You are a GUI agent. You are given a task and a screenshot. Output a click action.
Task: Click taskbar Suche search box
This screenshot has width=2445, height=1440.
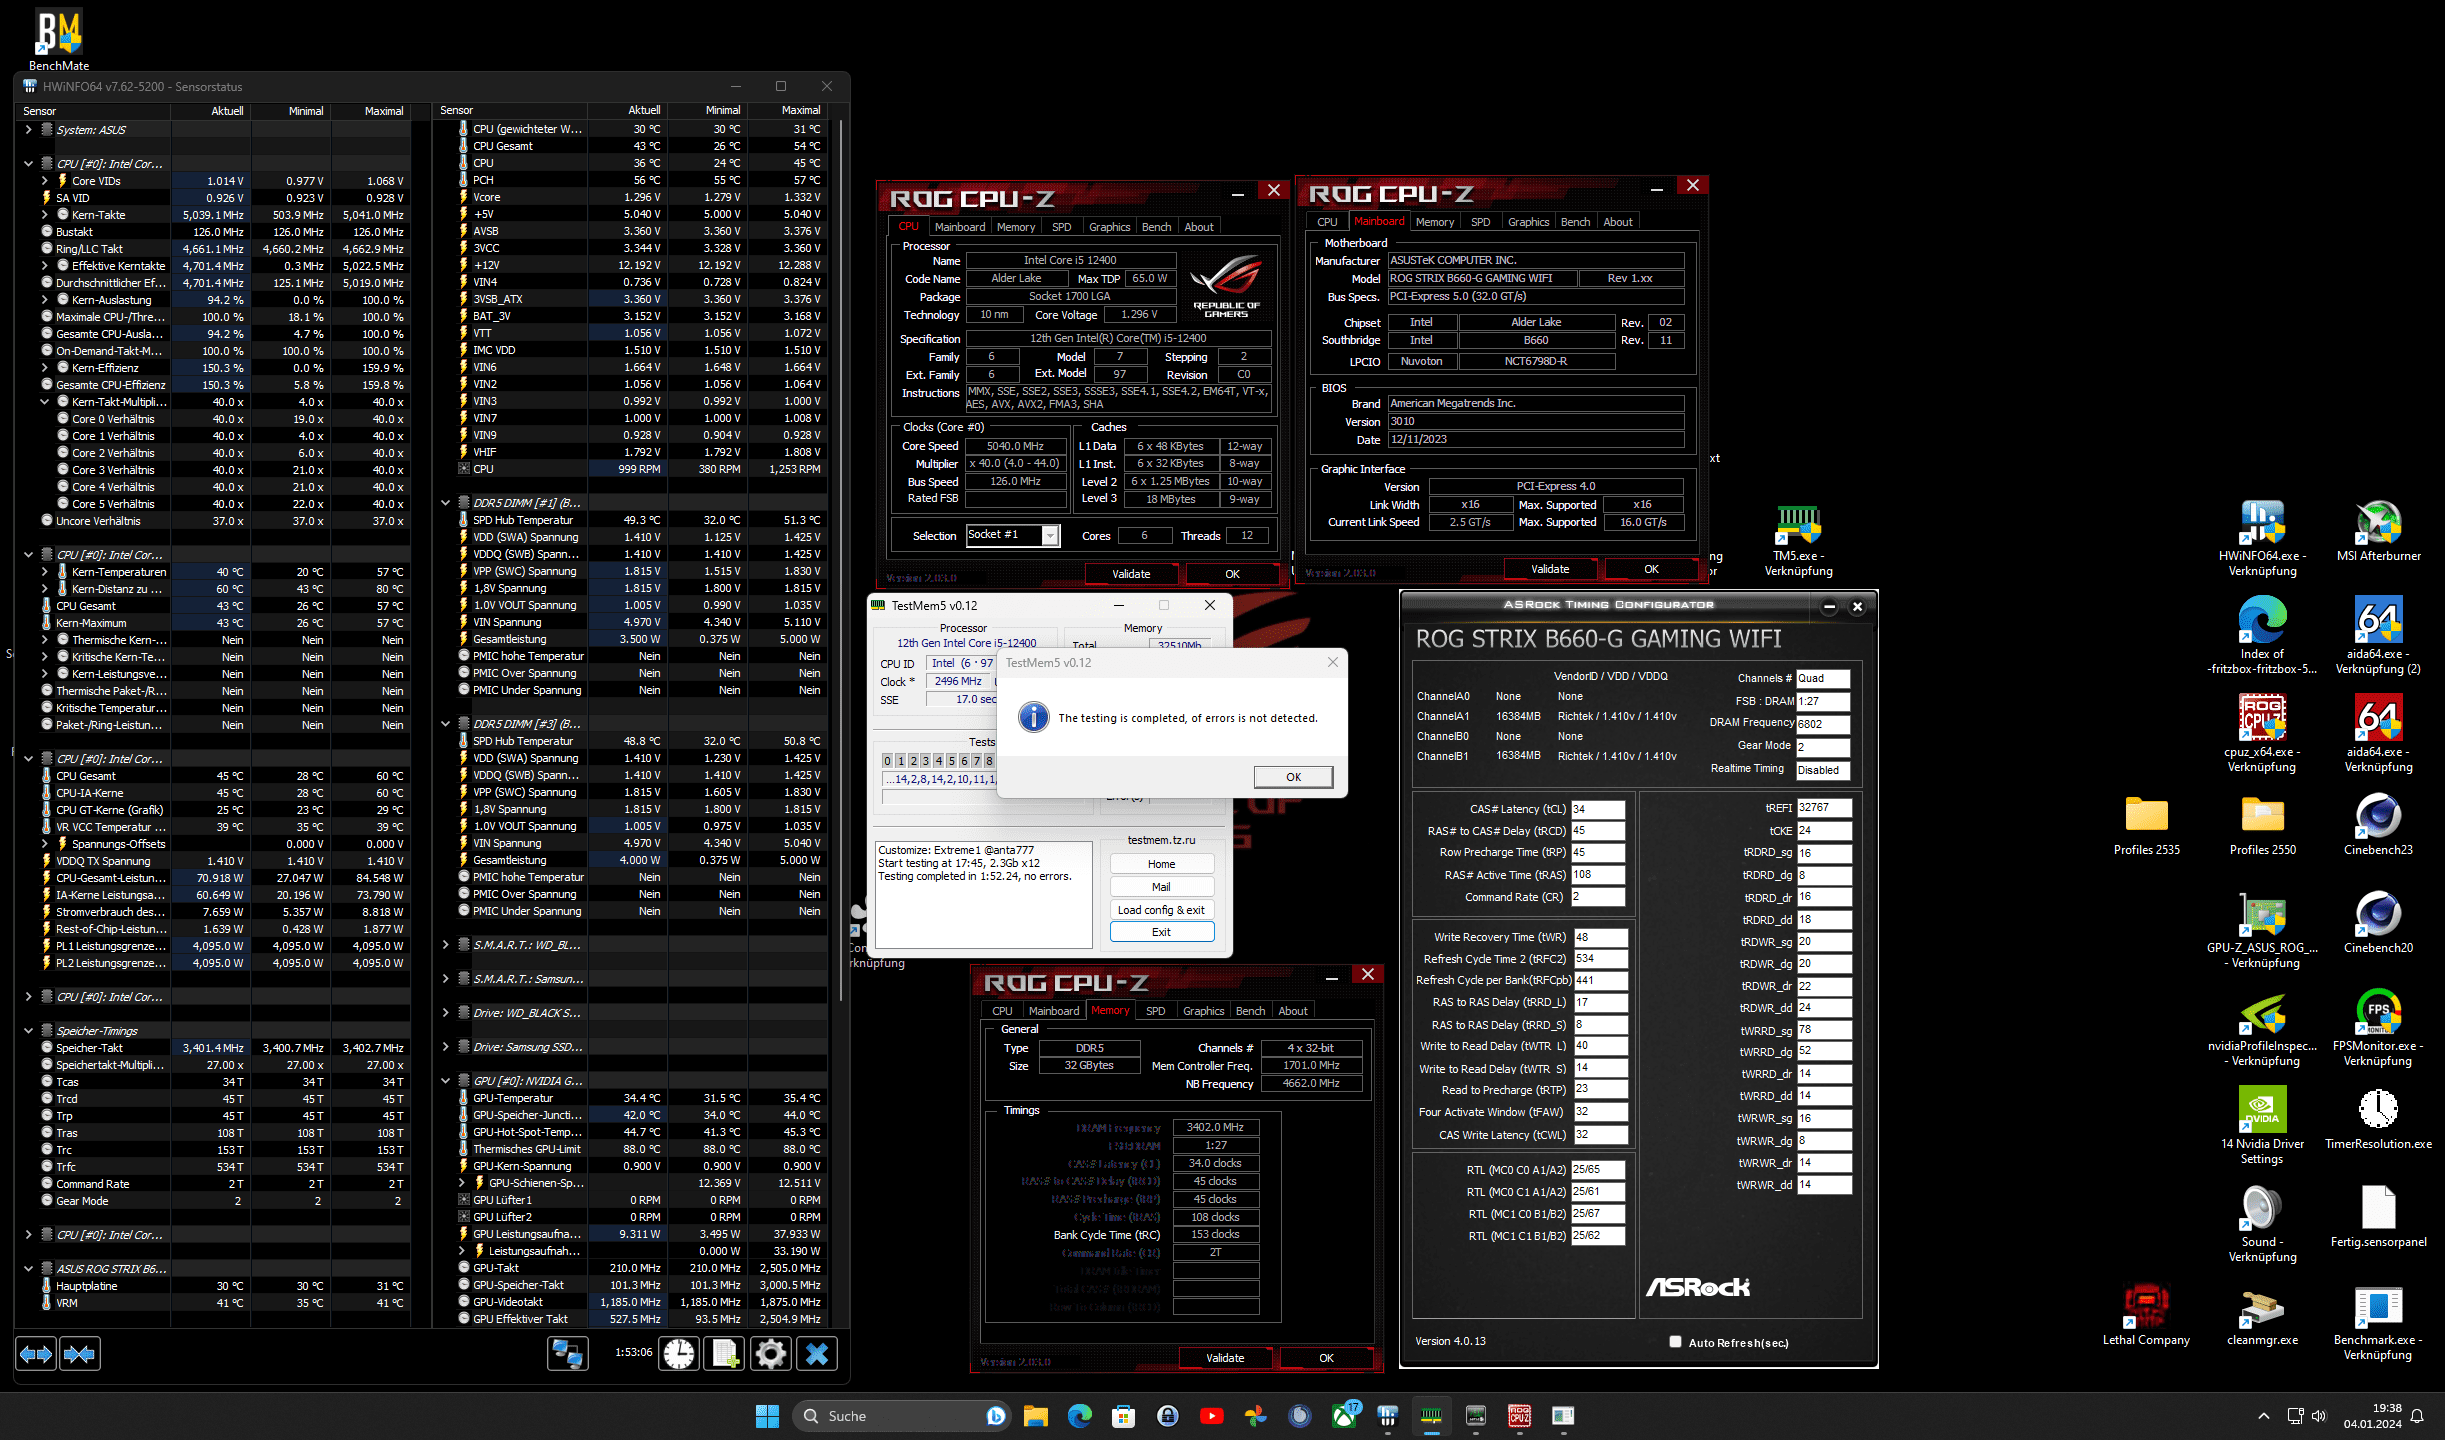902,1415
